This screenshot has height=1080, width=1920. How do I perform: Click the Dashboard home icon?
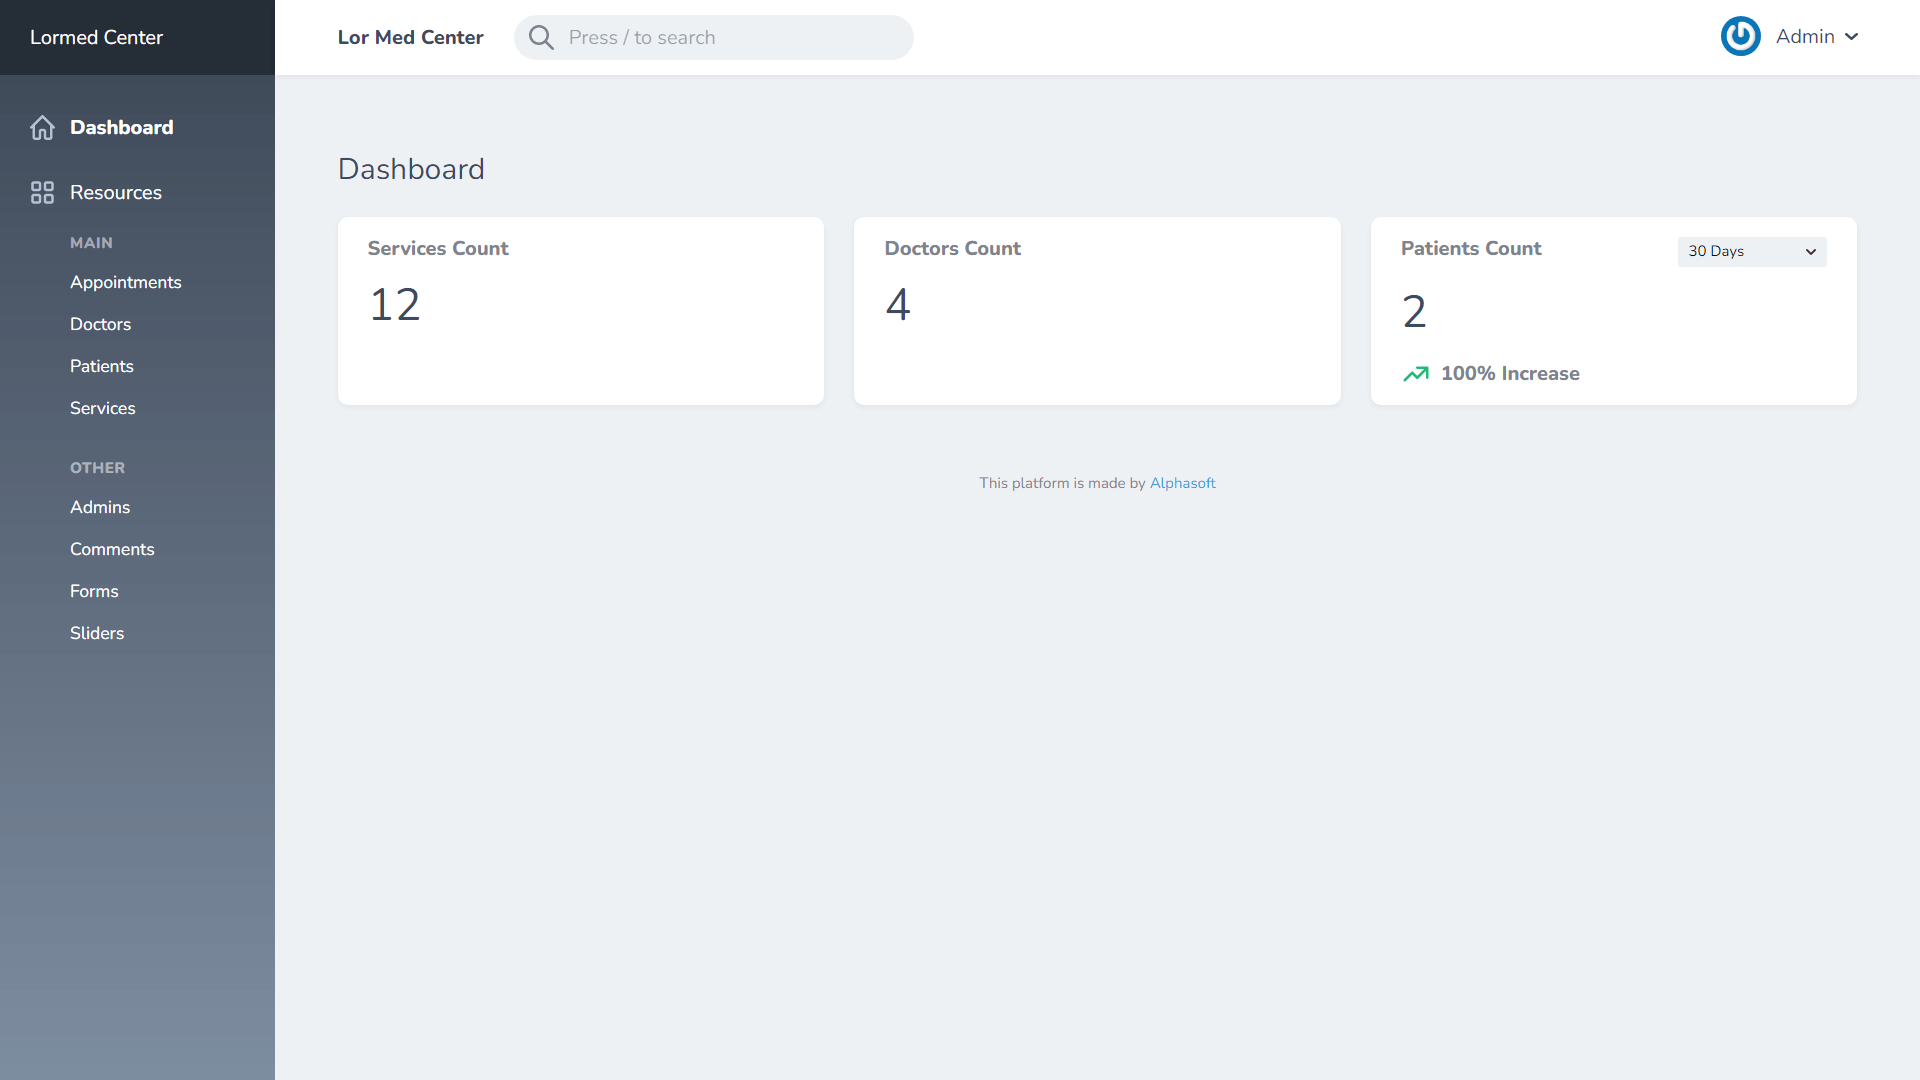tap(42, 128)
